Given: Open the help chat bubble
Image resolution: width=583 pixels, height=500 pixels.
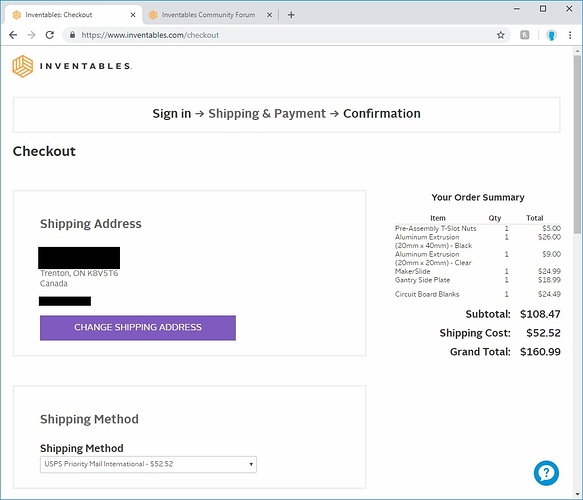Looking at the screenshot, I should click(546, 473).
